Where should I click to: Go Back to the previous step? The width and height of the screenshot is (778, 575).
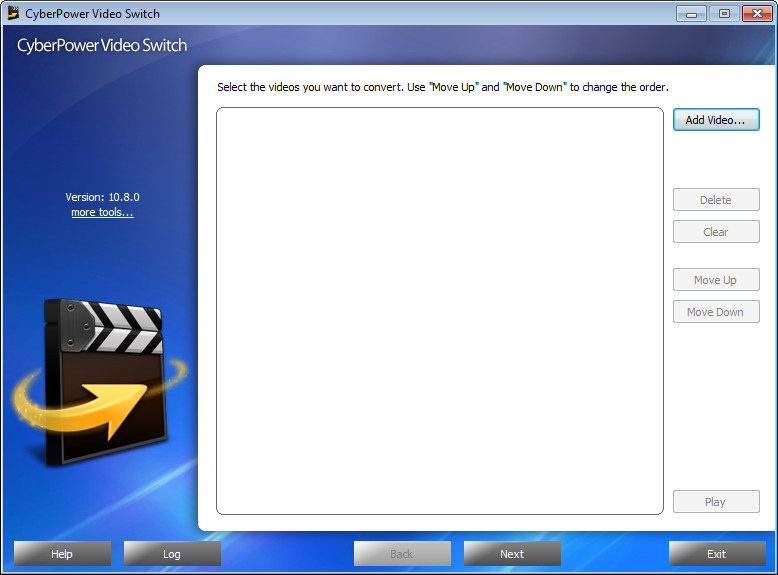[402, 554]
